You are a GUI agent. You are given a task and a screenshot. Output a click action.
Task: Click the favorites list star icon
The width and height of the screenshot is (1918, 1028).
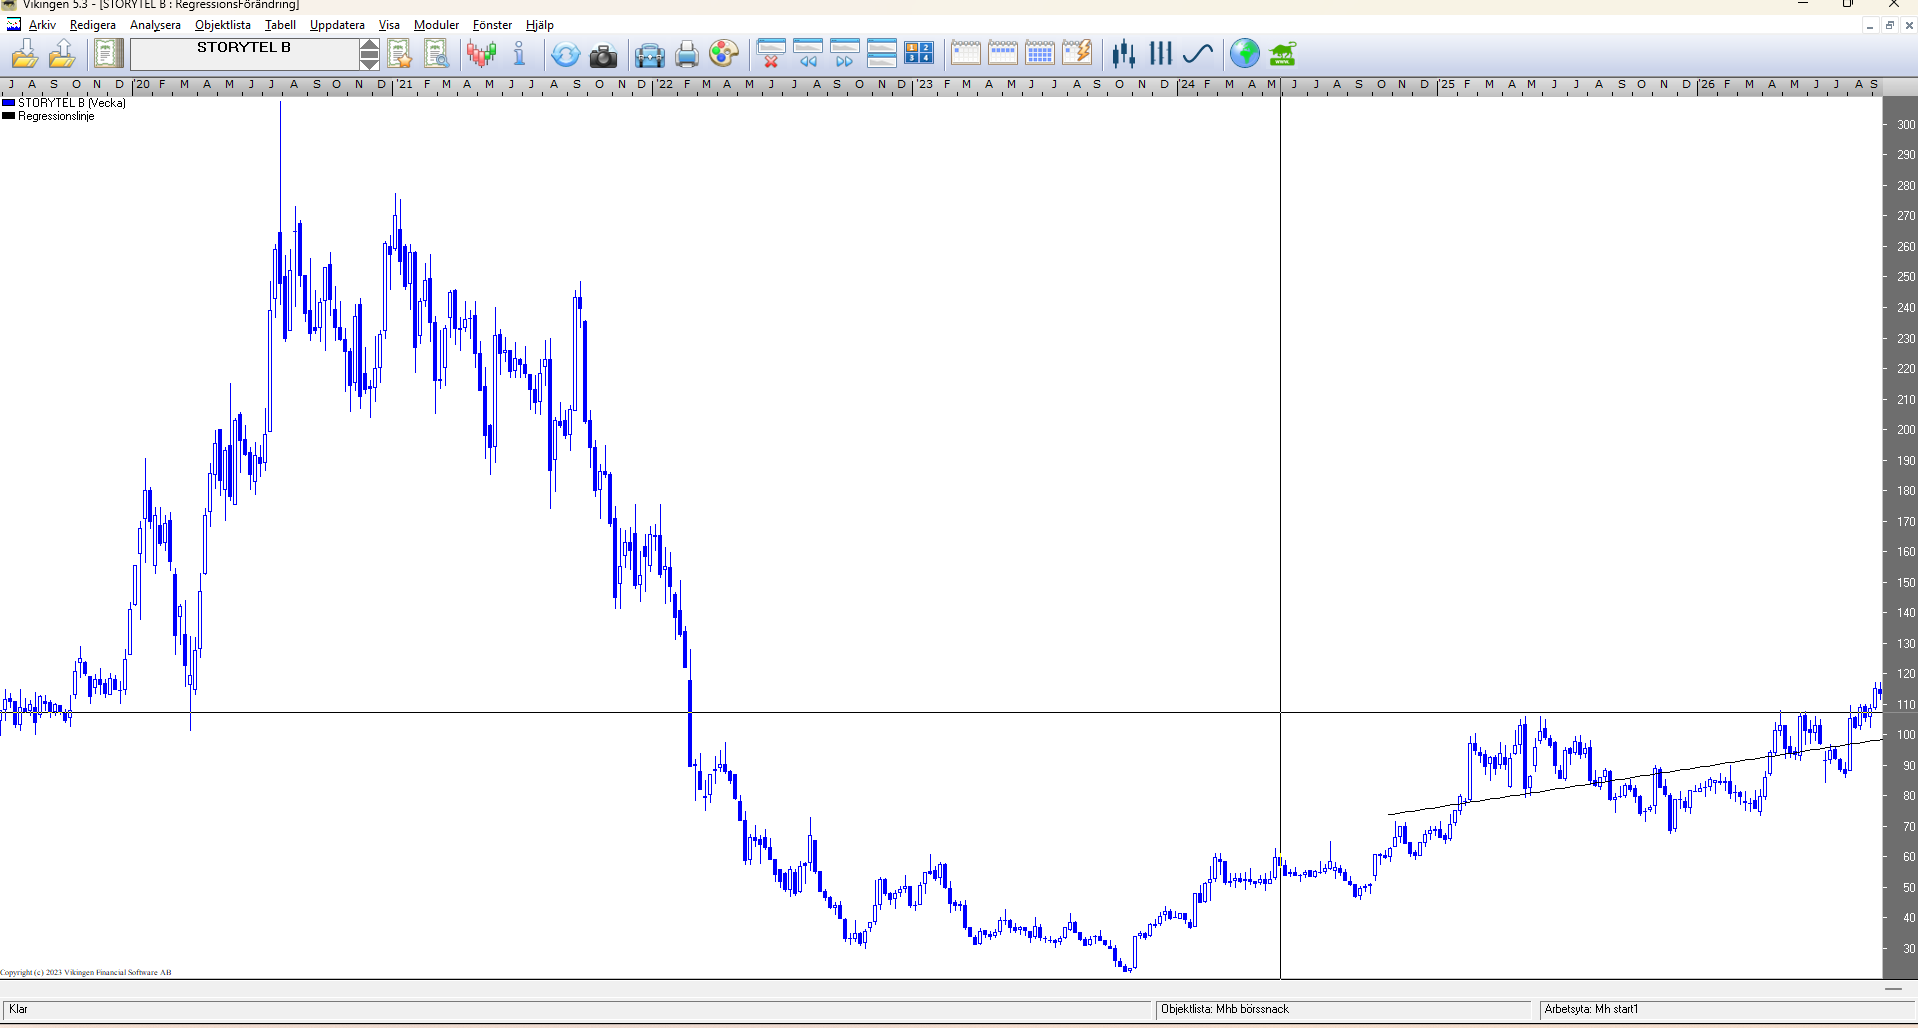[x=400, y=54]
